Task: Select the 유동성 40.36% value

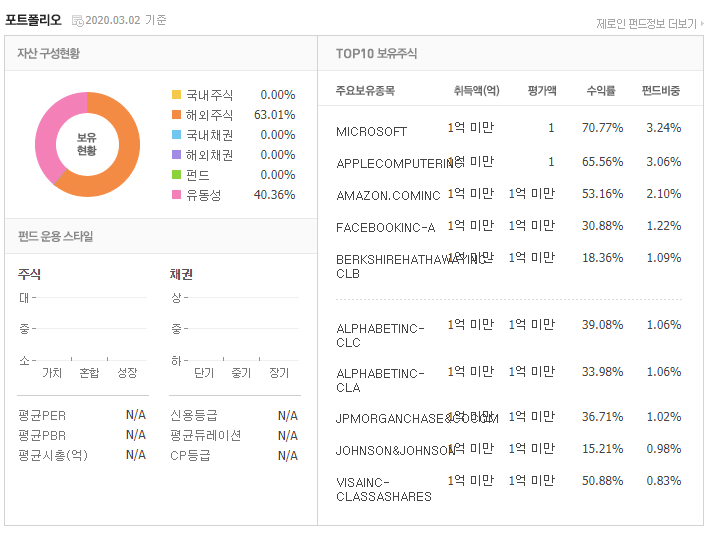Action: (274, 195)
